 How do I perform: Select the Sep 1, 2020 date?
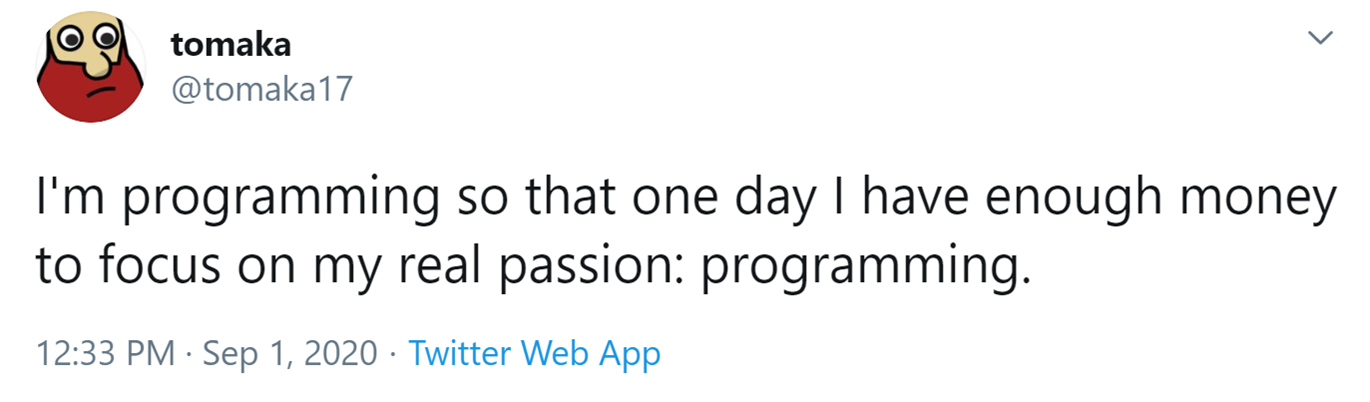(292, 354)
